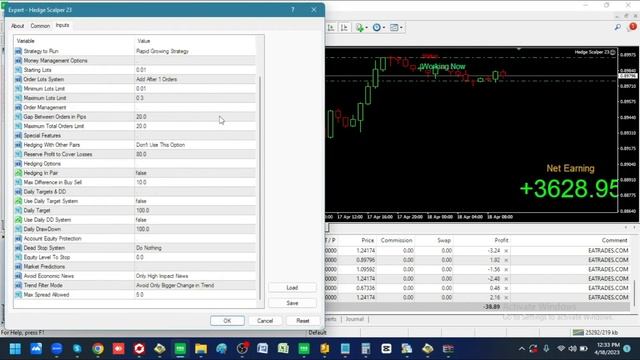This screenshot has height=360, width=640.
Task: Click the help question mark in dialog title
Action: click(293, 10)
